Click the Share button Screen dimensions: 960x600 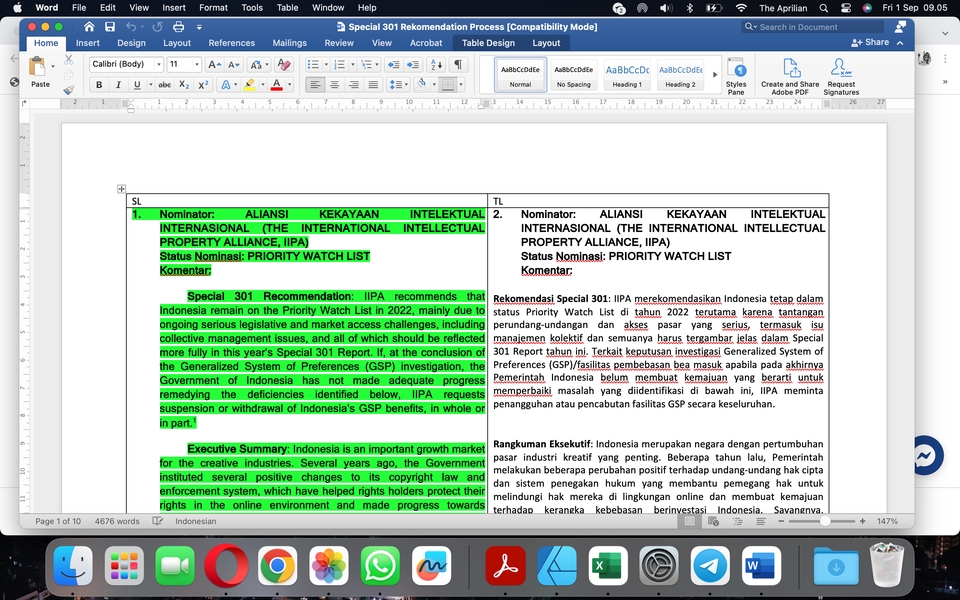coord(870,42)
